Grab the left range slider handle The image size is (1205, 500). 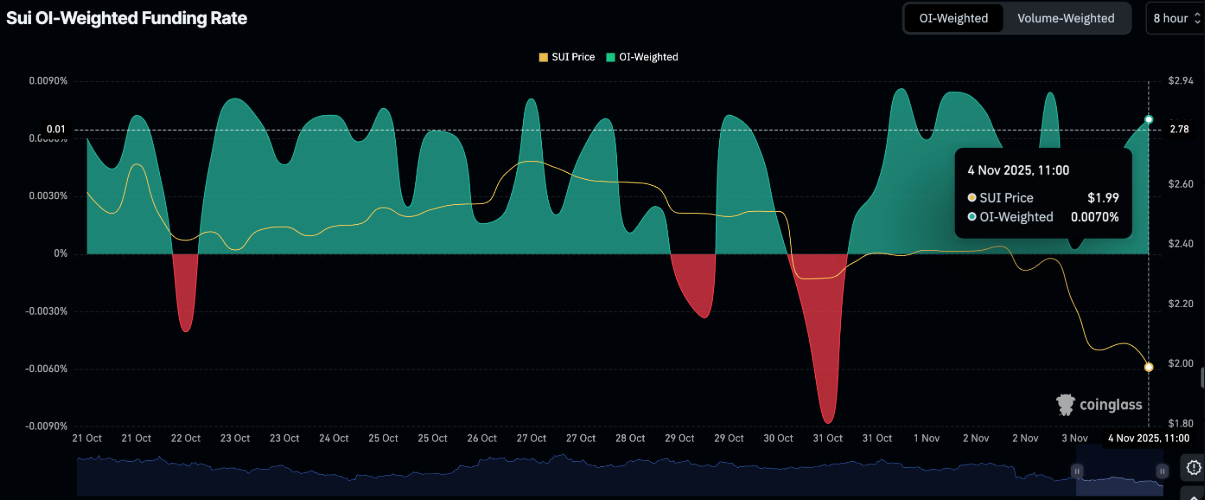pos(1078,470)
